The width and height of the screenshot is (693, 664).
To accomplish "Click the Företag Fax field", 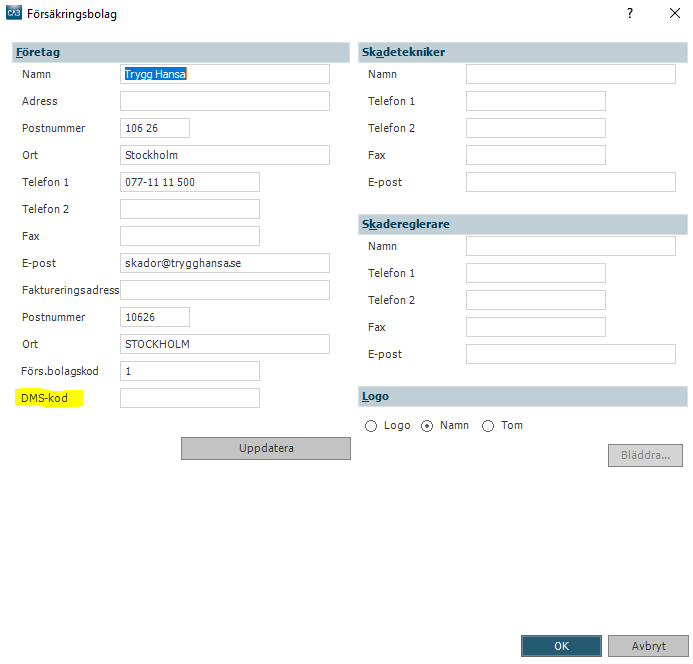I will 190,236.
